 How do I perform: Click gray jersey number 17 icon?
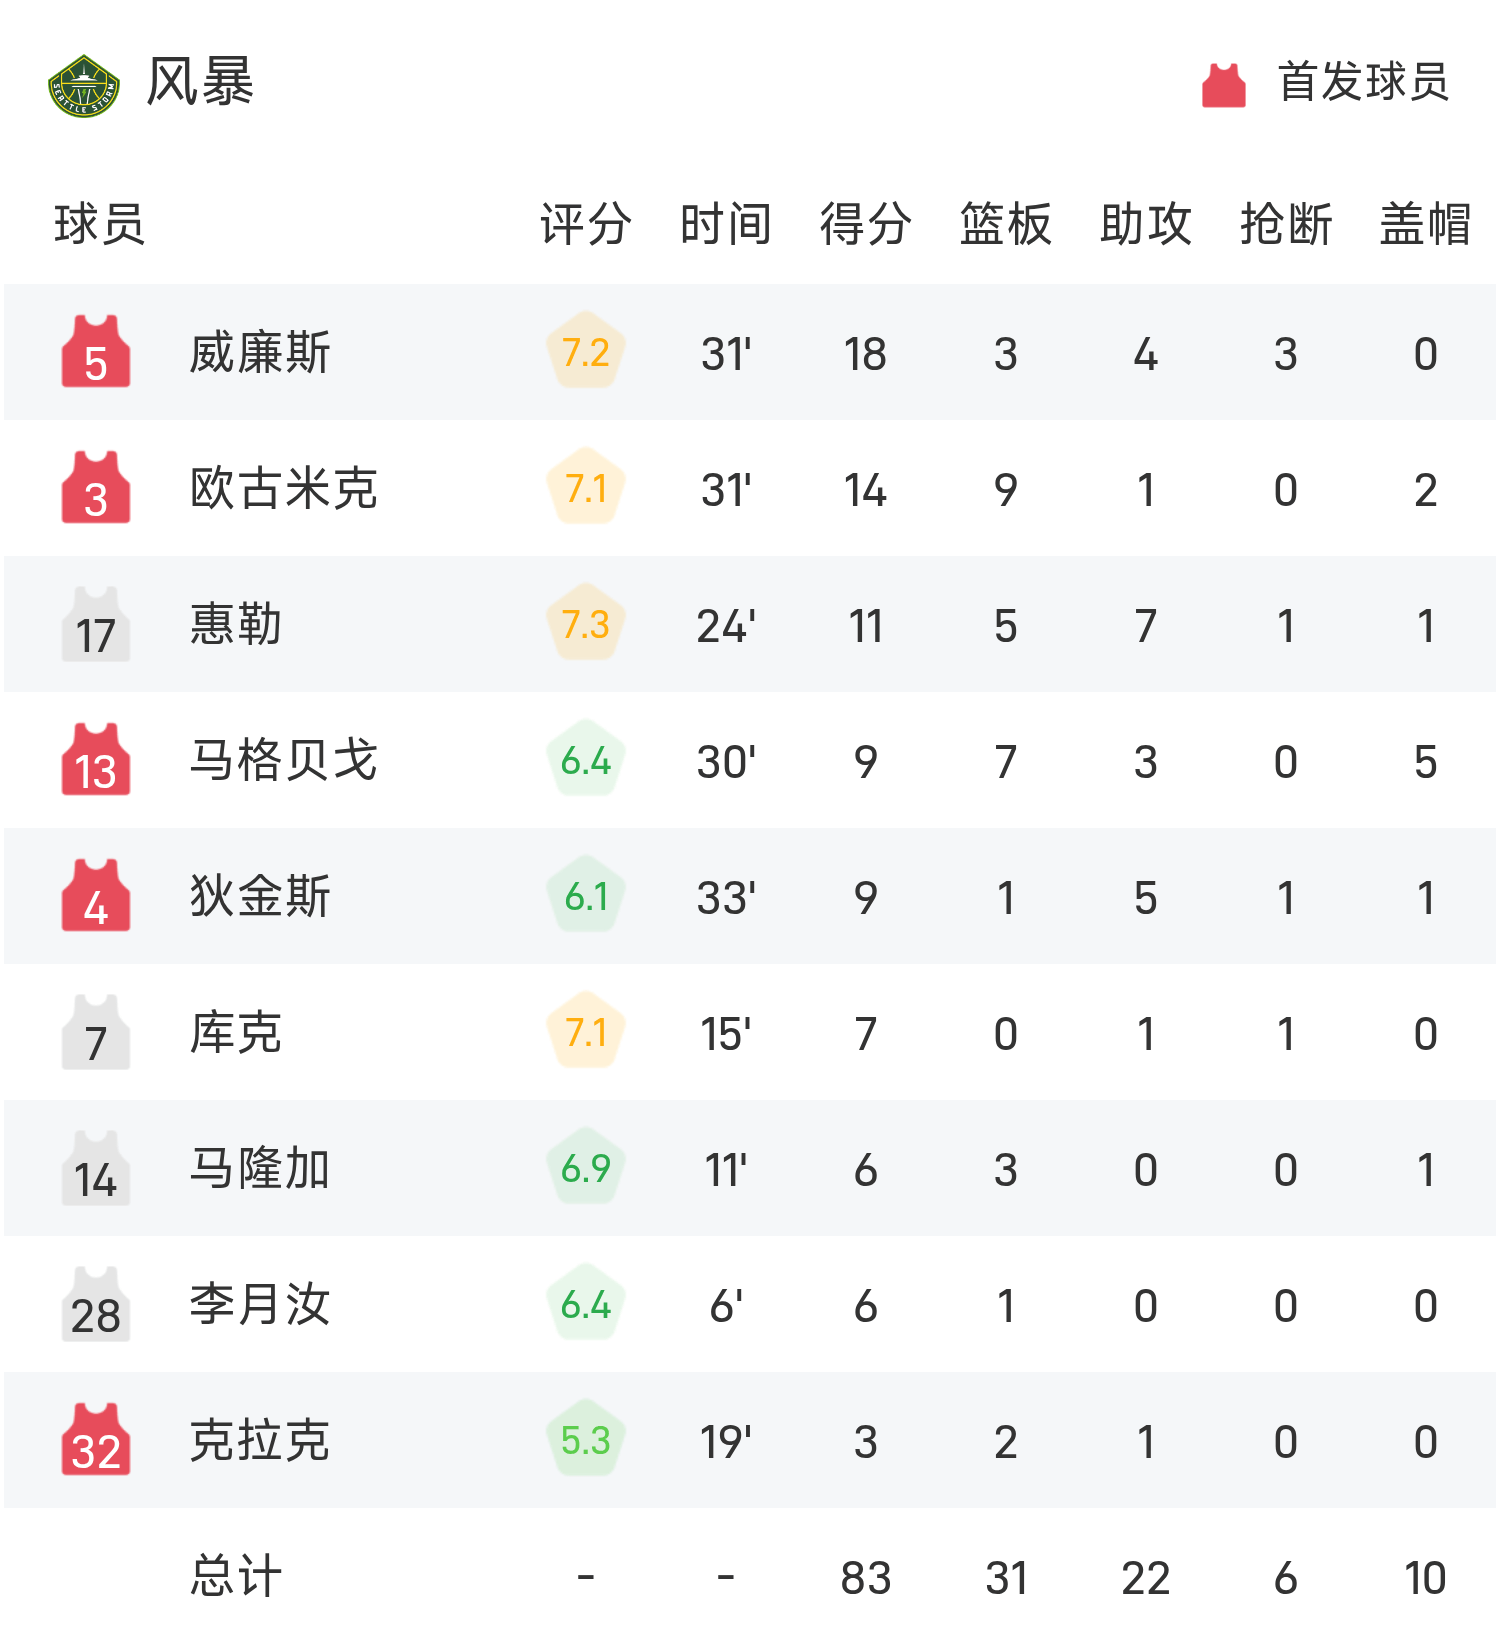[96, 625]
